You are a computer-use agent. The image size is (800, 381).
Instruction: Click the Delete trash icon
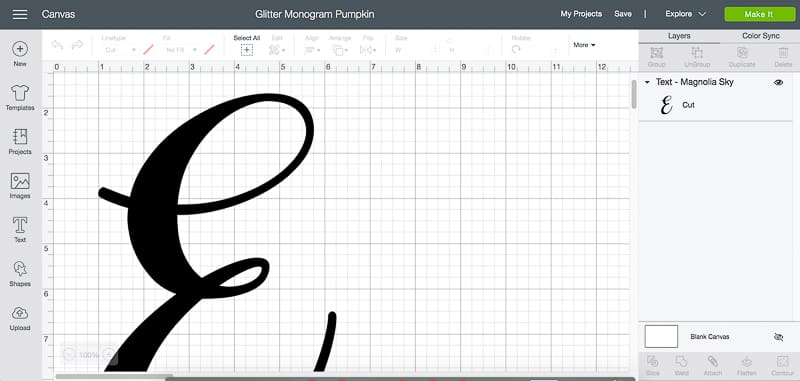click(783, 53)
